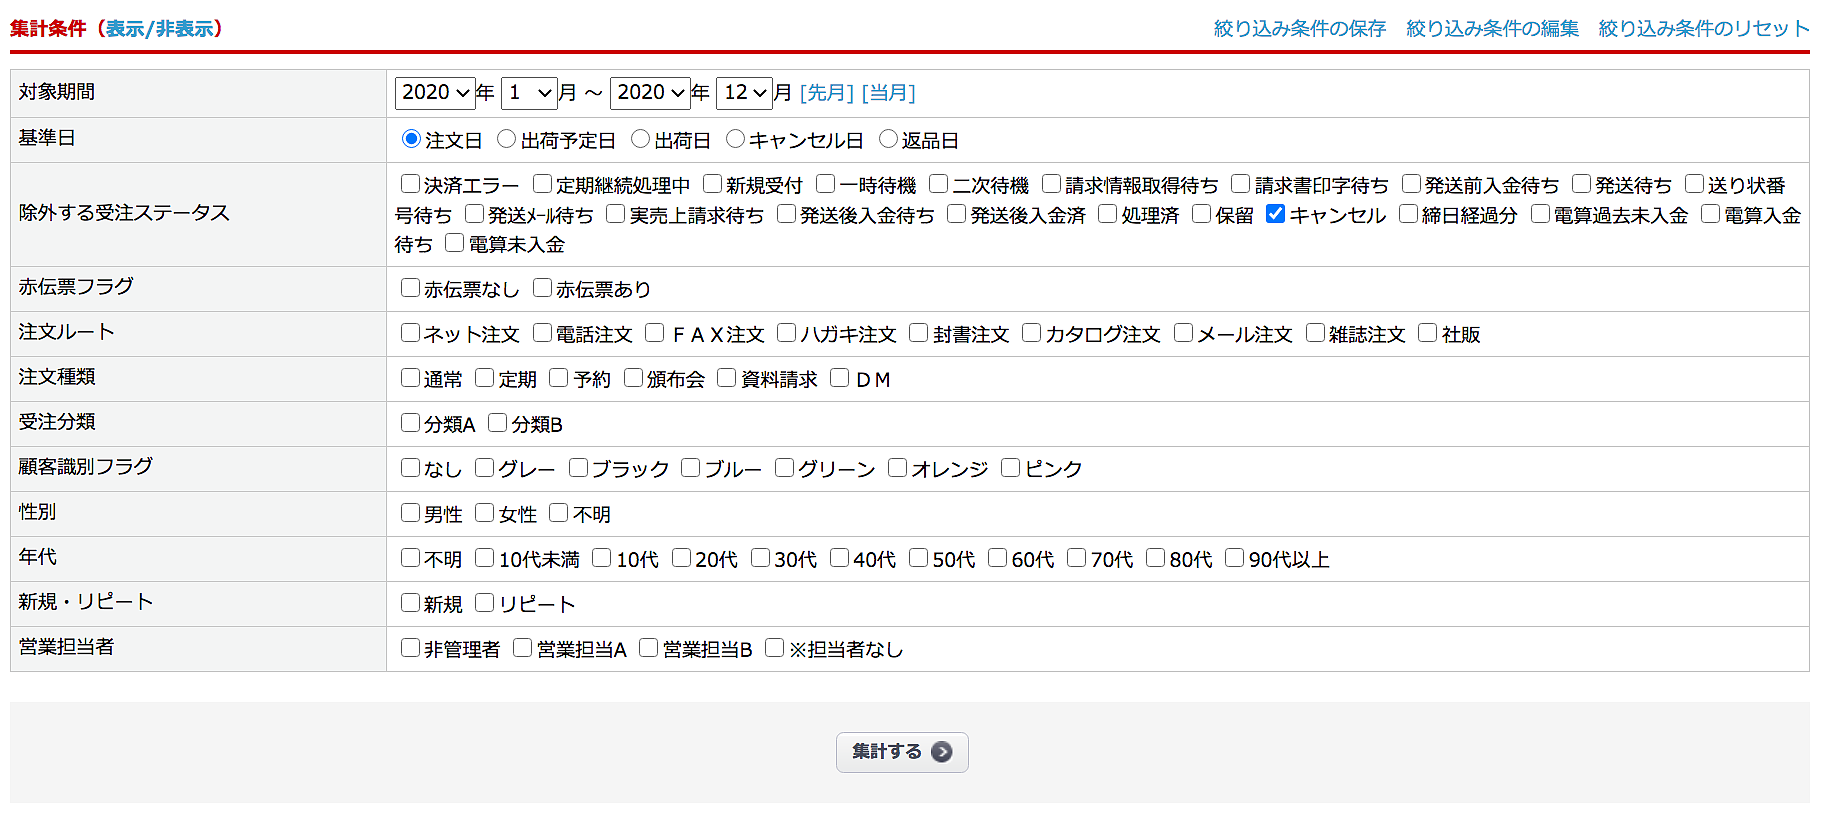Check the 営業担当A checkbox
Image resolution: width=1827 pixels, height=819 pixels.
pyautogui.click(x=522, y=648)
